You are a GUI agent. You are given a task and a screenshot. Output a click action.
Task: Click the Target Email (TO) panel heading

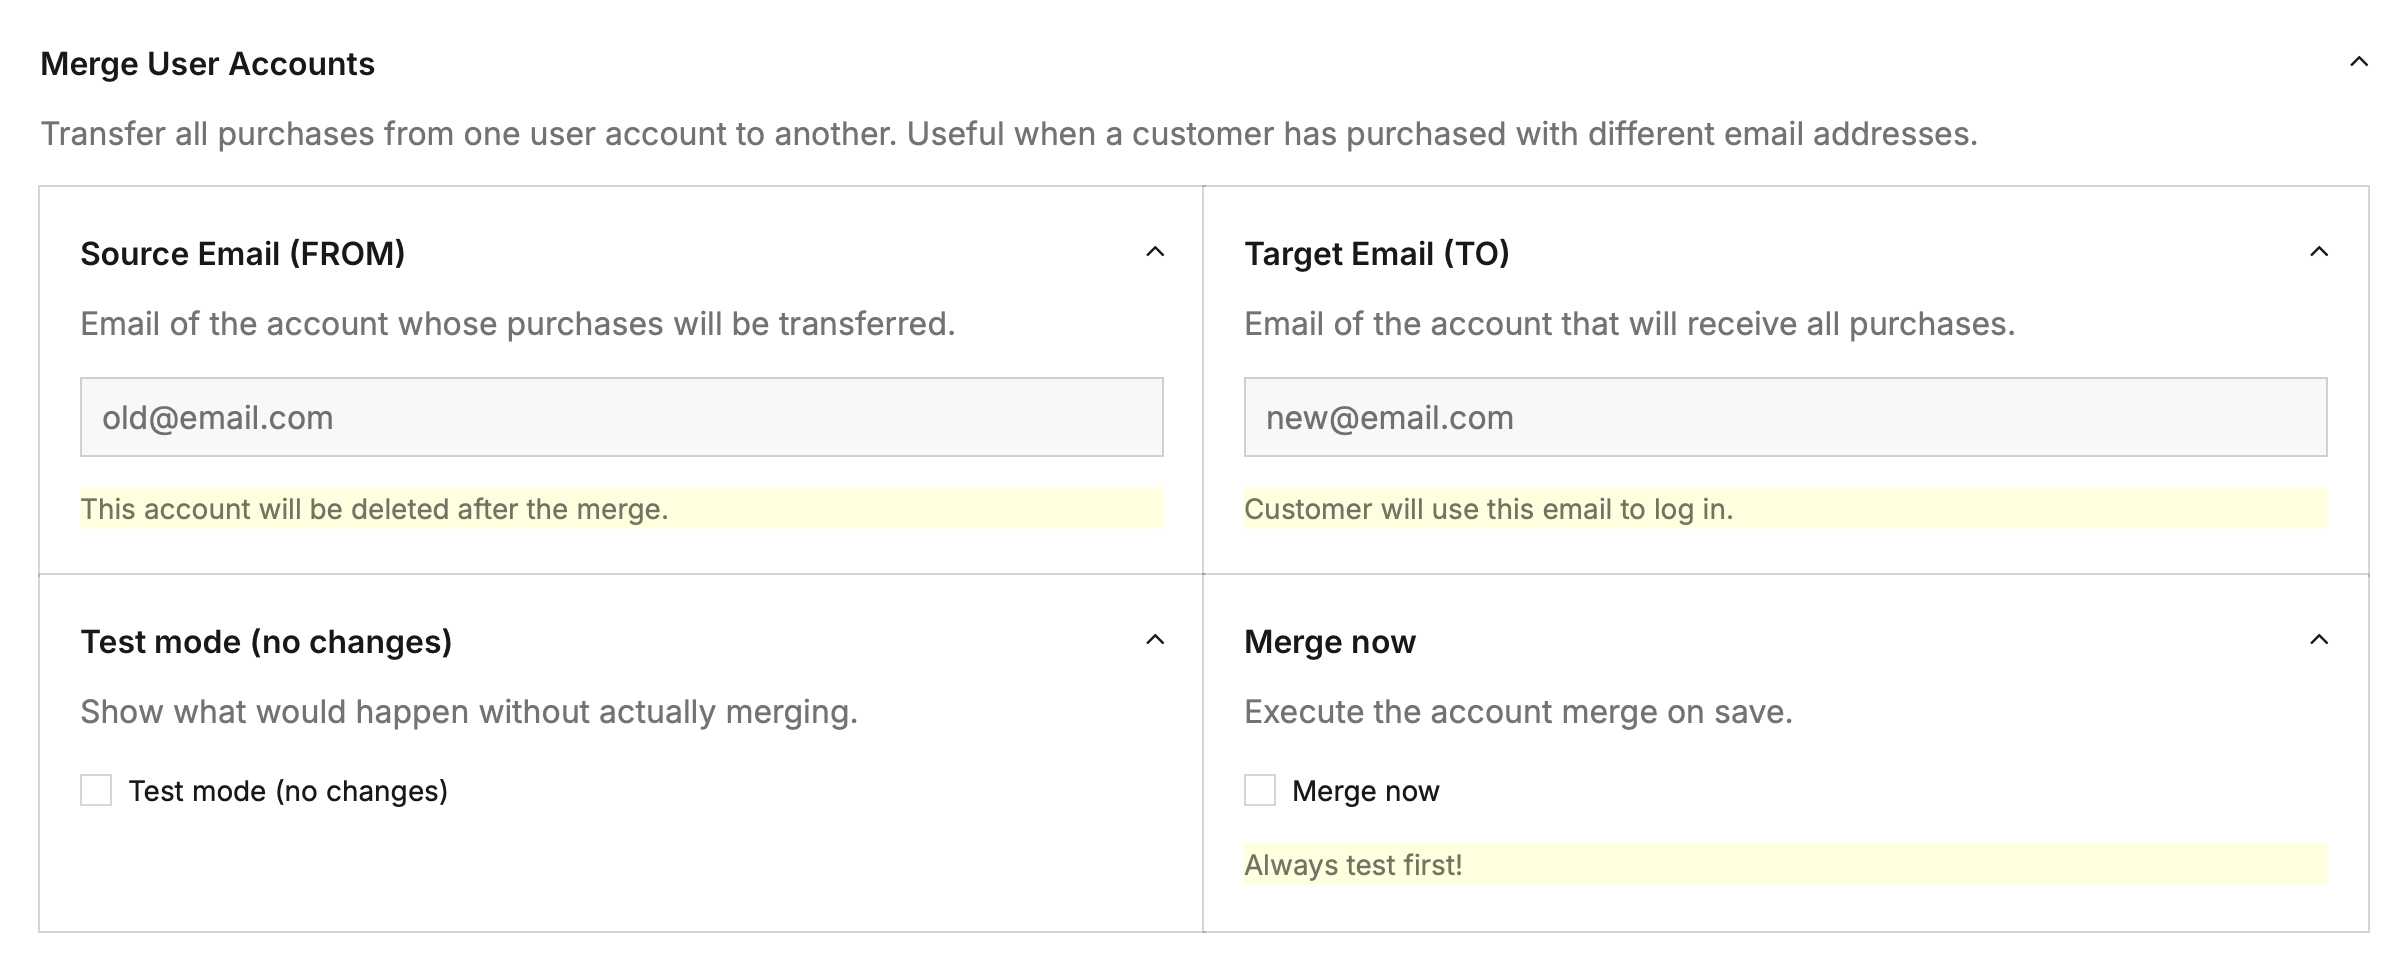(x=1376, y=254)
